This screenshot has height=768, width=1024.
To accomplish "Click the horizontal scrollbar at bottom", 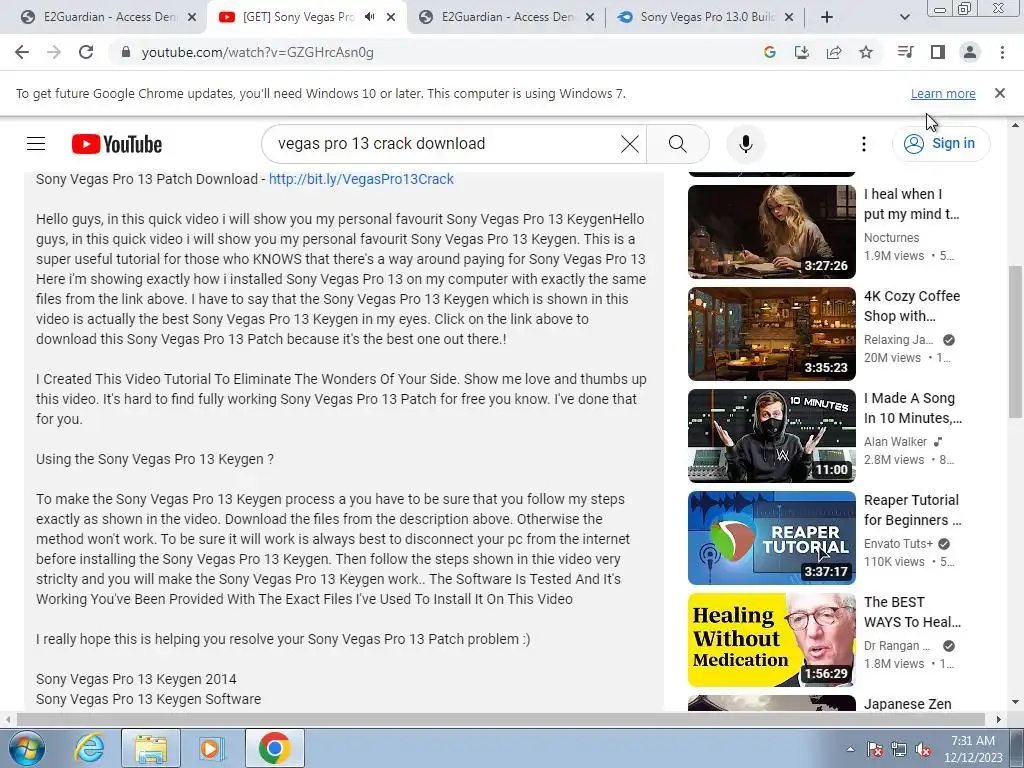I will click(x=500, y=719).
